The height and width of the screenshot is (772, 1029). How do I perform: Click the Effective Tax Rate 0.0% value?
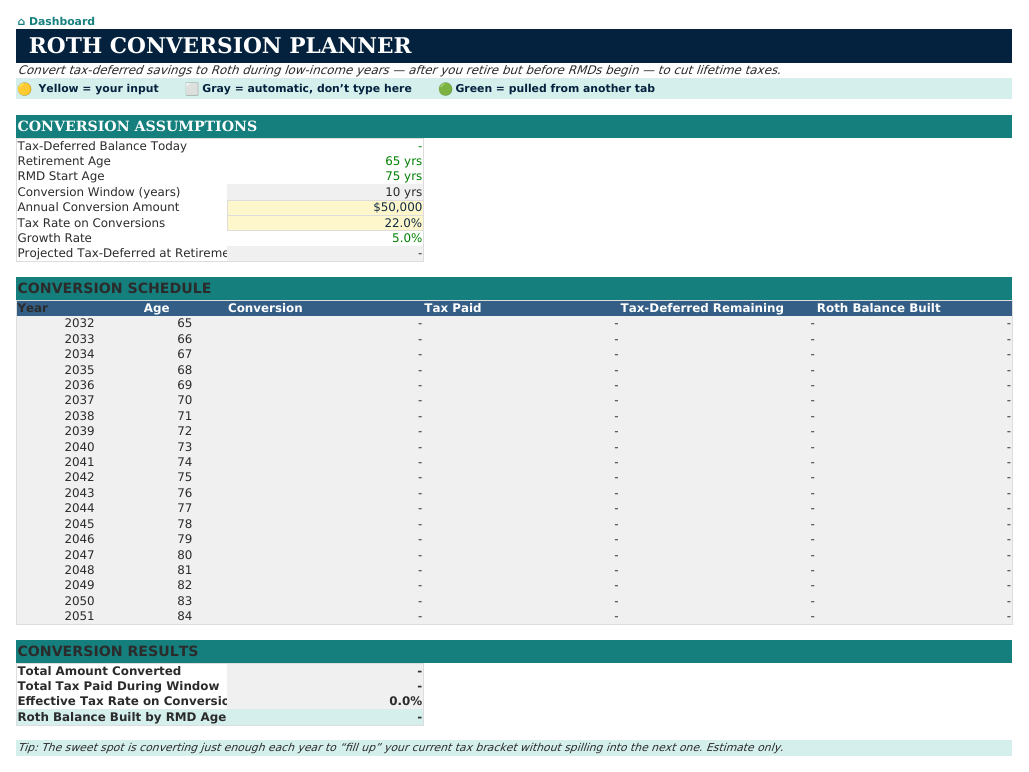tap(406, 702)
